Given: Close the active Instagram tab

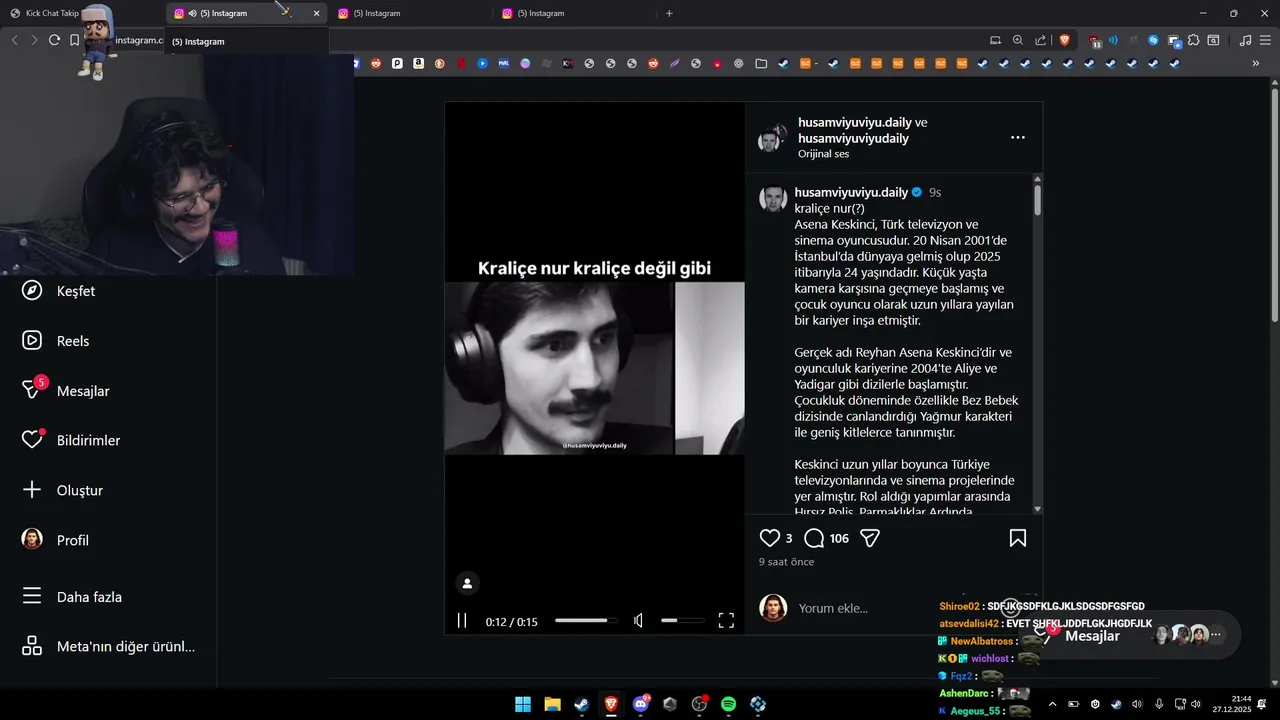Looking at the screenshot, I should point(317,13).
